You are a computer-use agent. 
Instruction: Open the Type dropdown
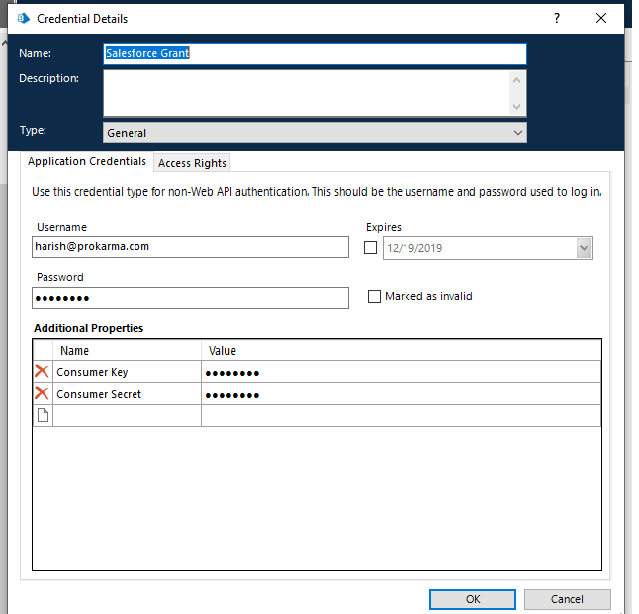click(517, 133)
